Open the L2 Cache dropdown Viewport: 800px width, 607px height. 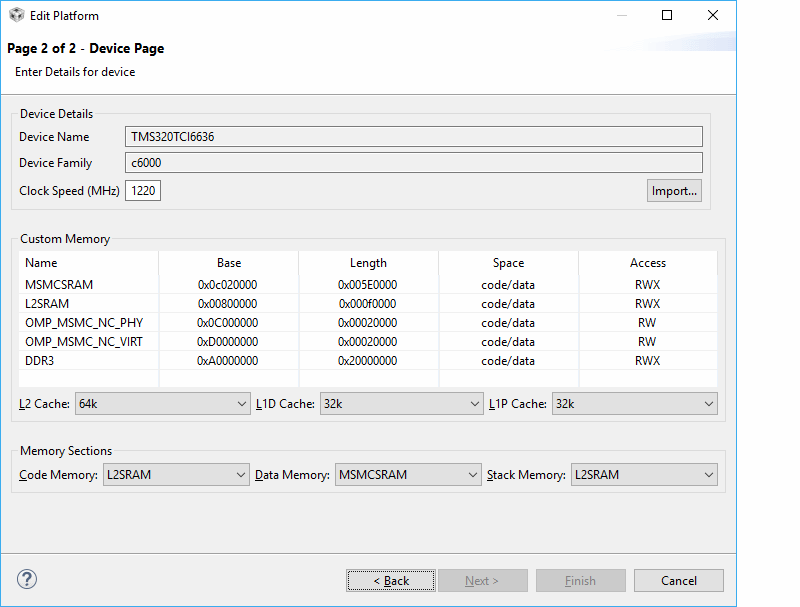pos(162,404)
